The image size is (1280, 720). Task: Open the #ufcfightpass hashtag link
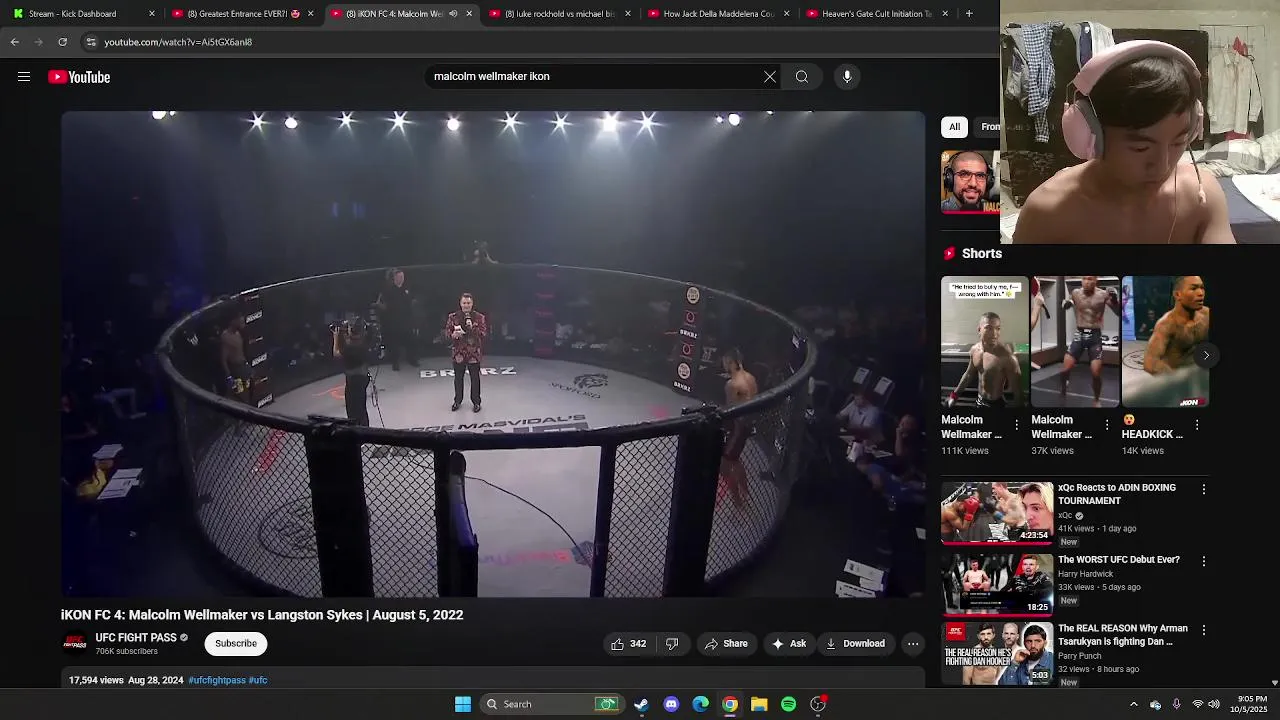217,680
